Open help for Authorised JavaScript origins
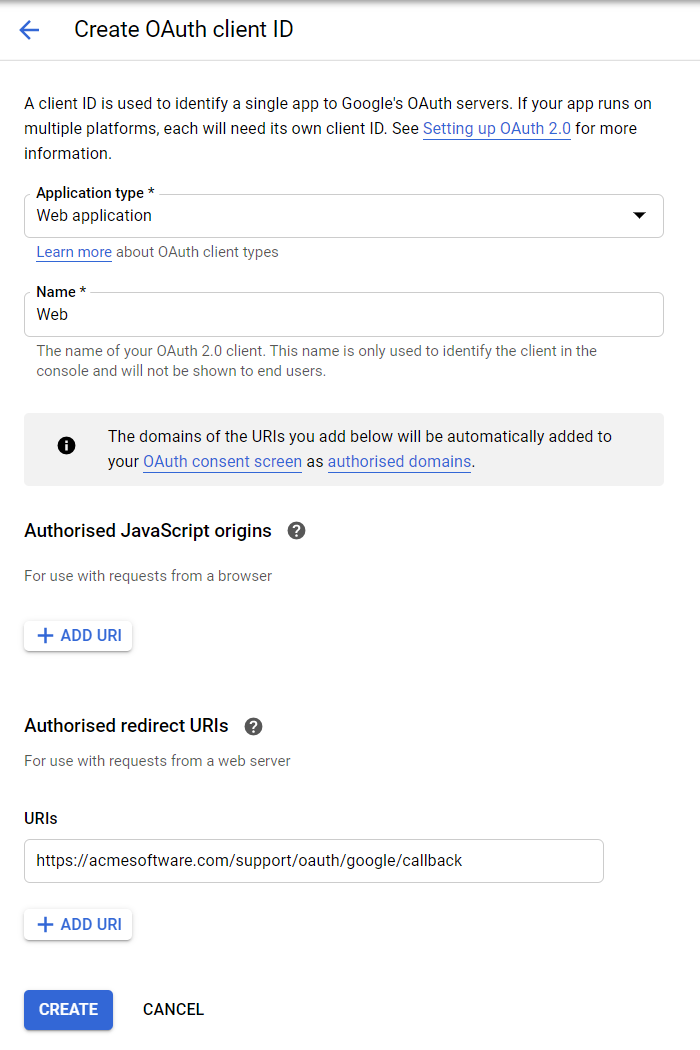 point(296,531)
